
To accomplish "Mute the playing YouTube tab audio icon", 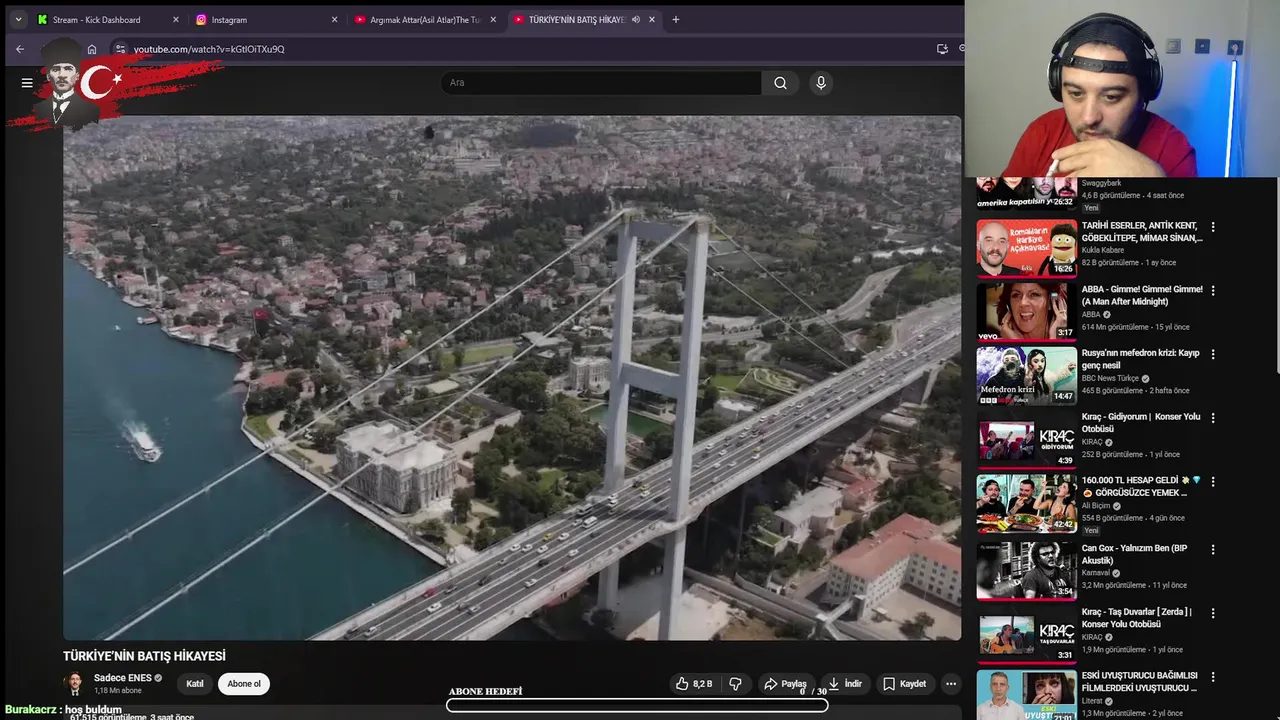I will [x=636, y=19].
